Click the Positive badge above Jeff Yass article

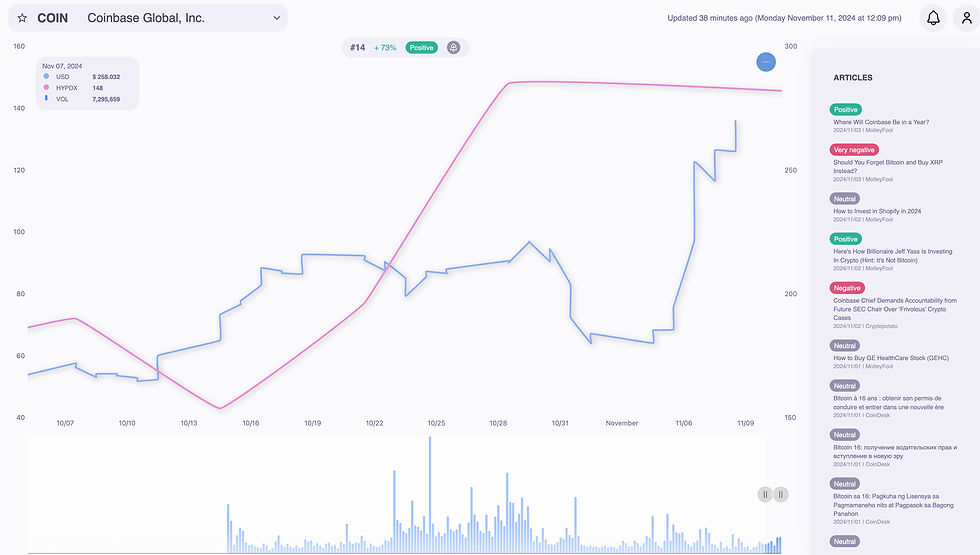846,239
